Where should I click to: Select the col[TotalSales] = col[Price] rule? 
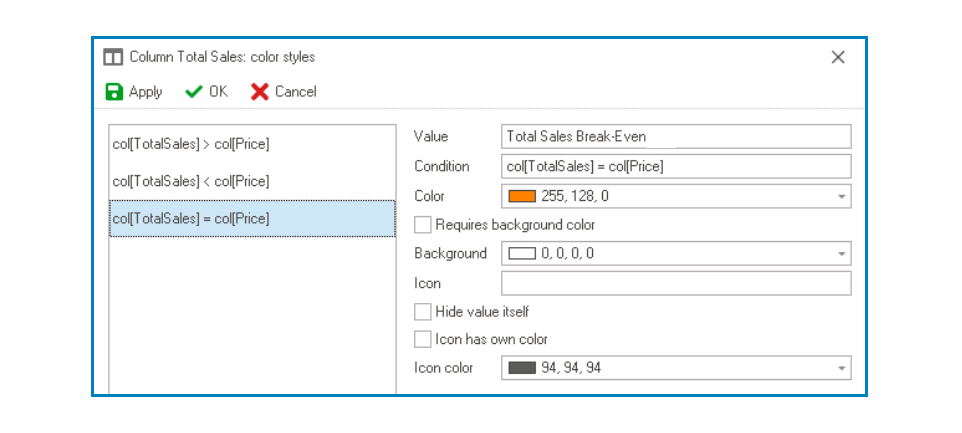190,218
